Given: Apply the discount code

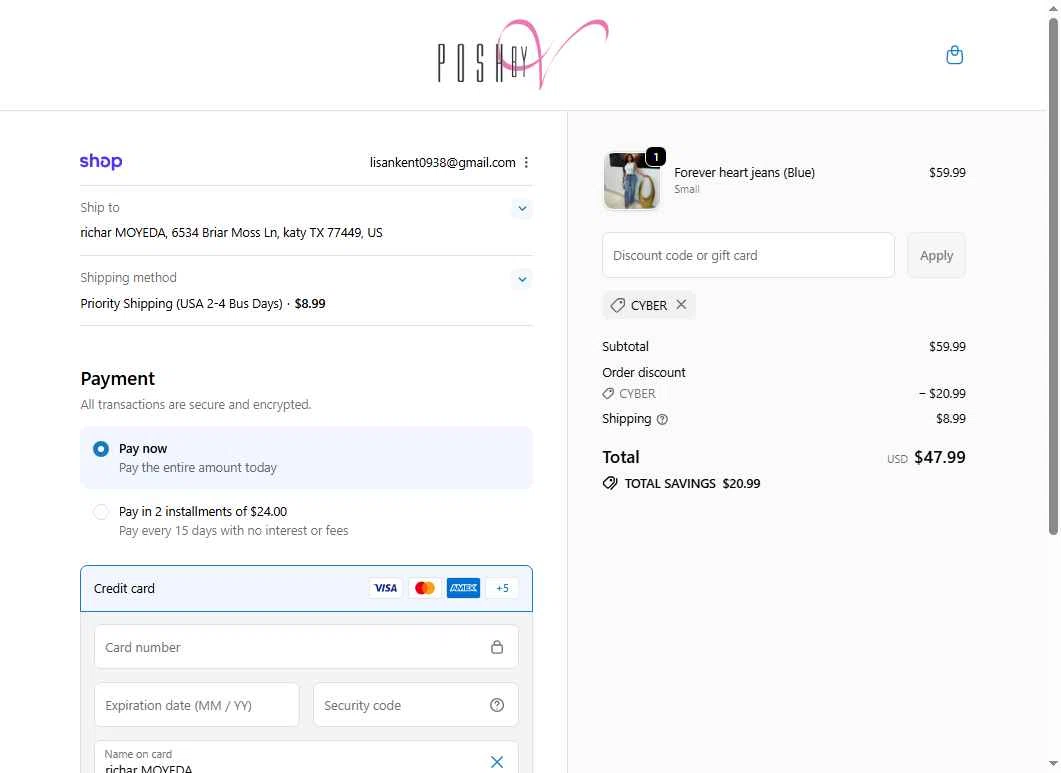Looking at the screenshot, I should [936, 255].
